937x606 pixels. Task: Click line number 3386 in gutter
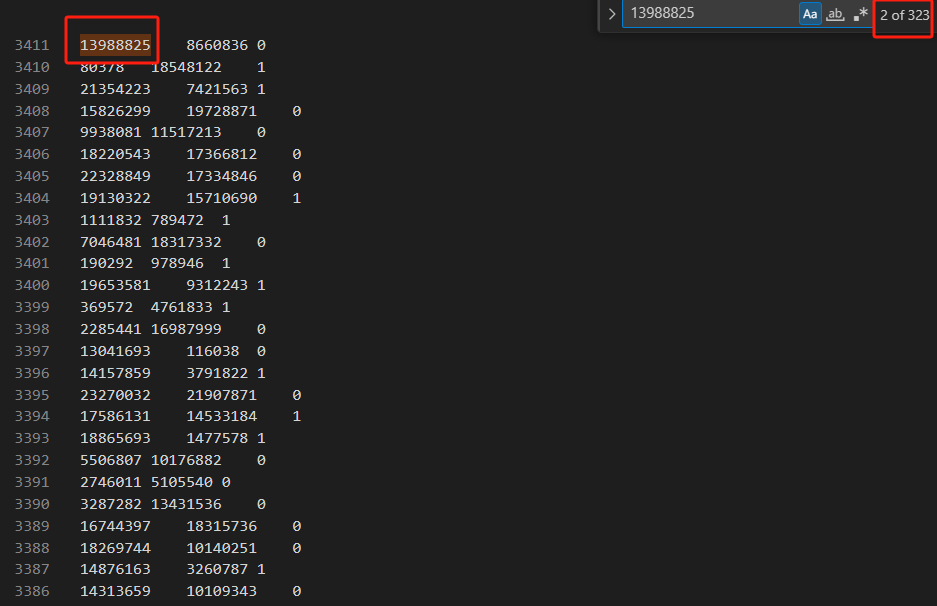click(32, 592)
